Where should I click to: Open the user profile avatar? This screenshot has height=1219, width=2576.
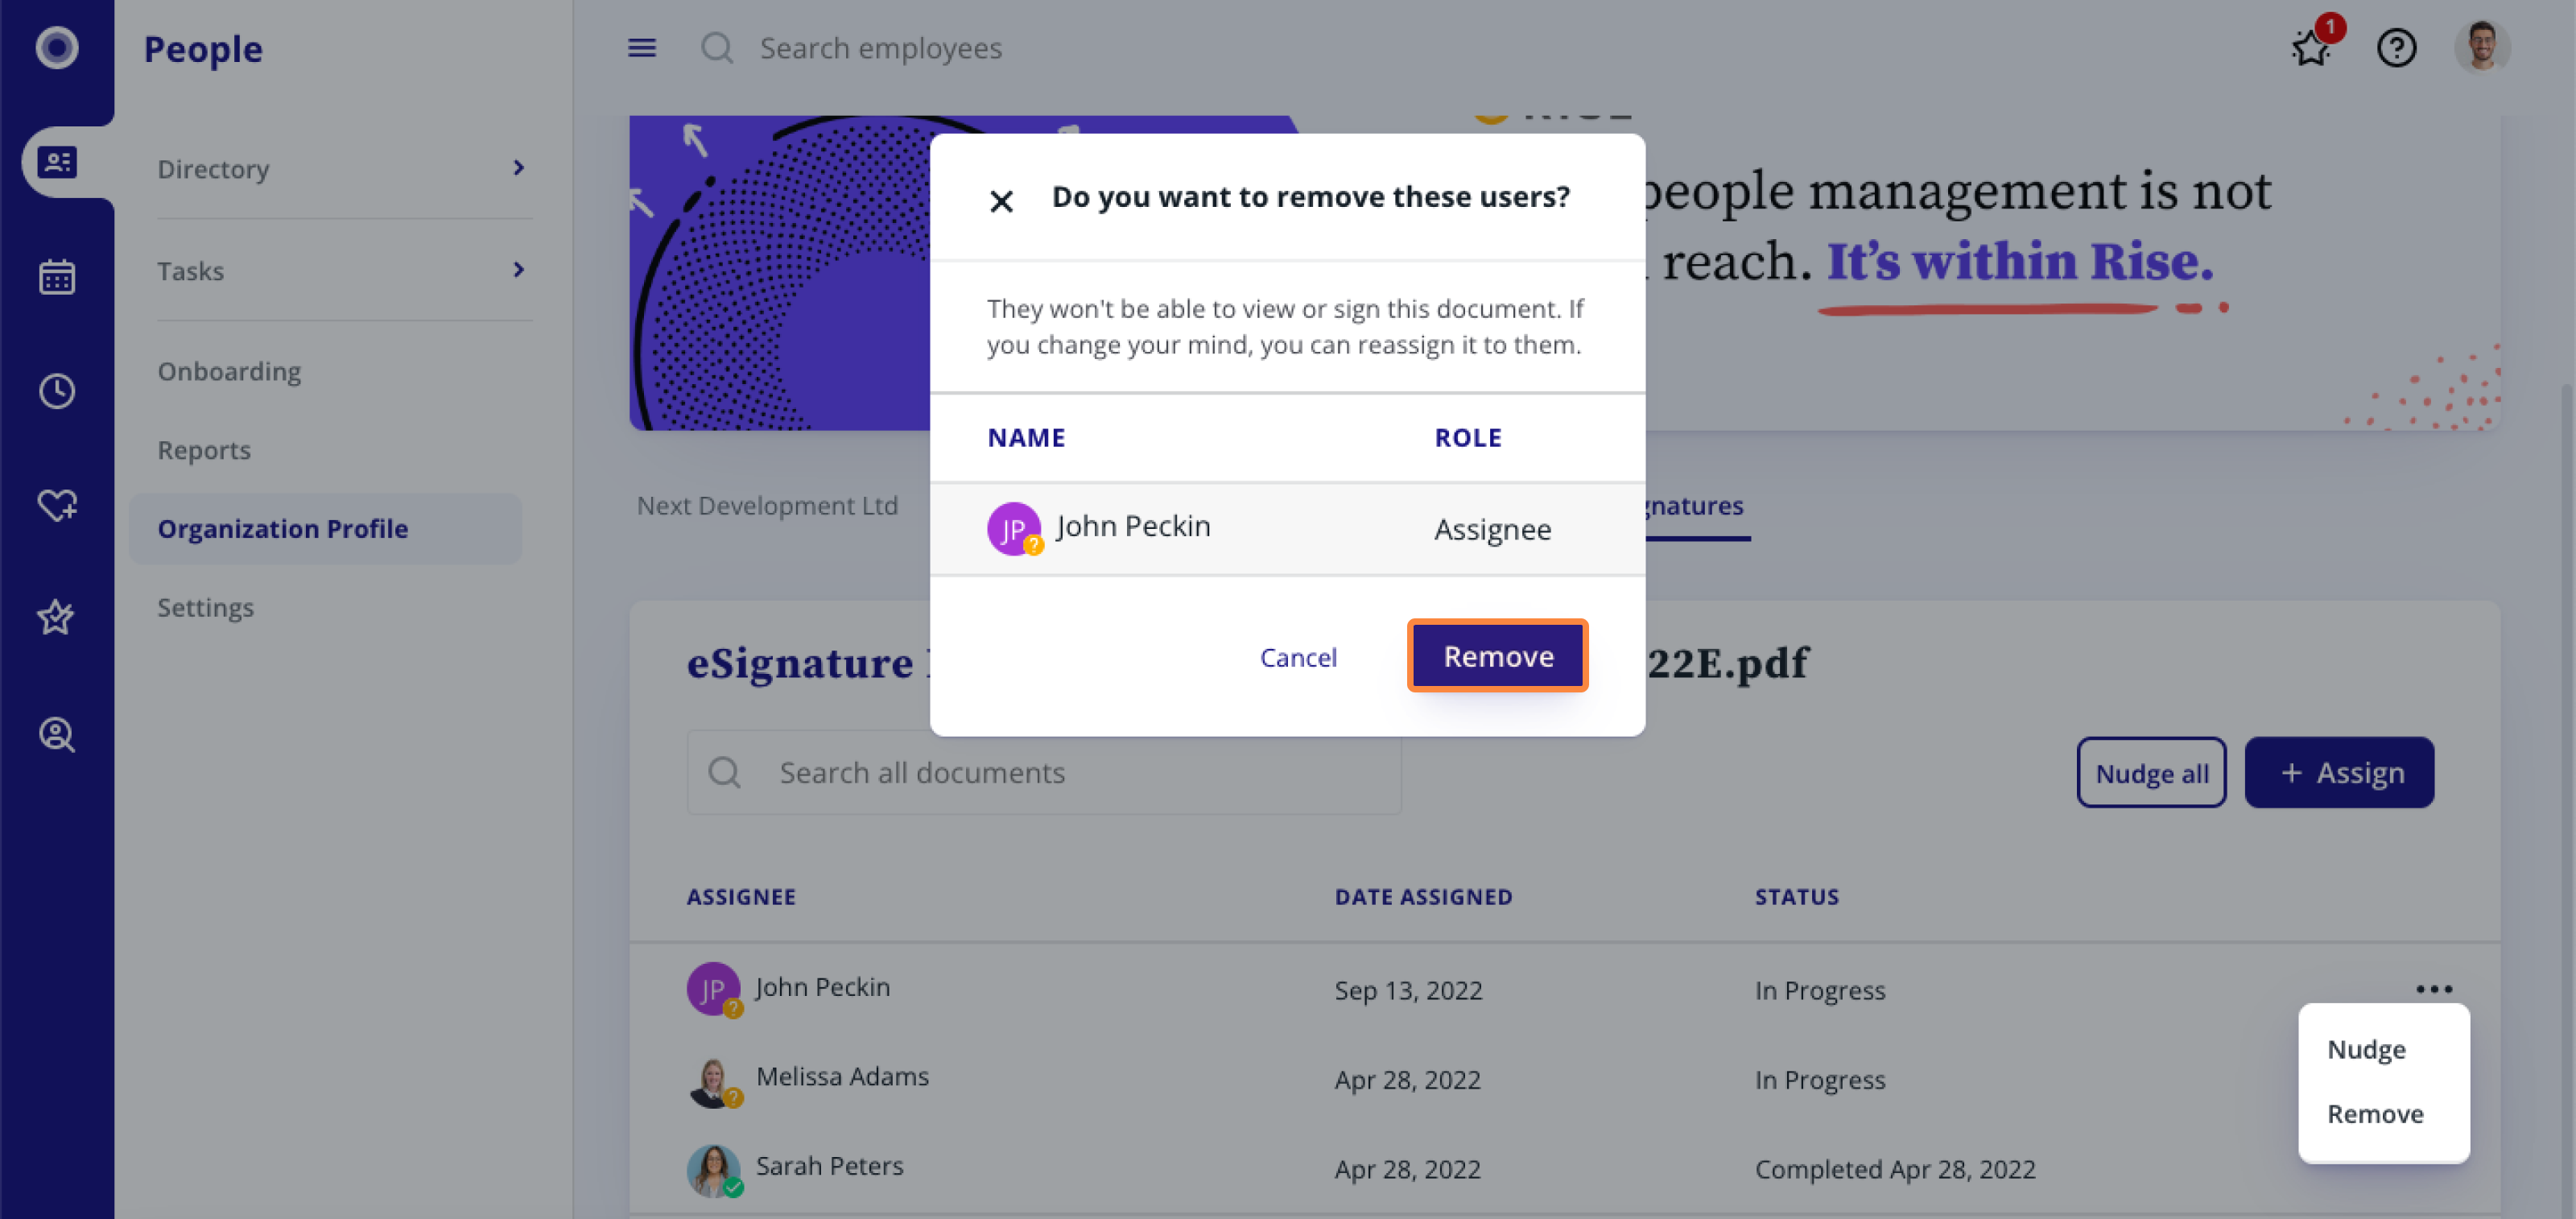coord(2482,47)
